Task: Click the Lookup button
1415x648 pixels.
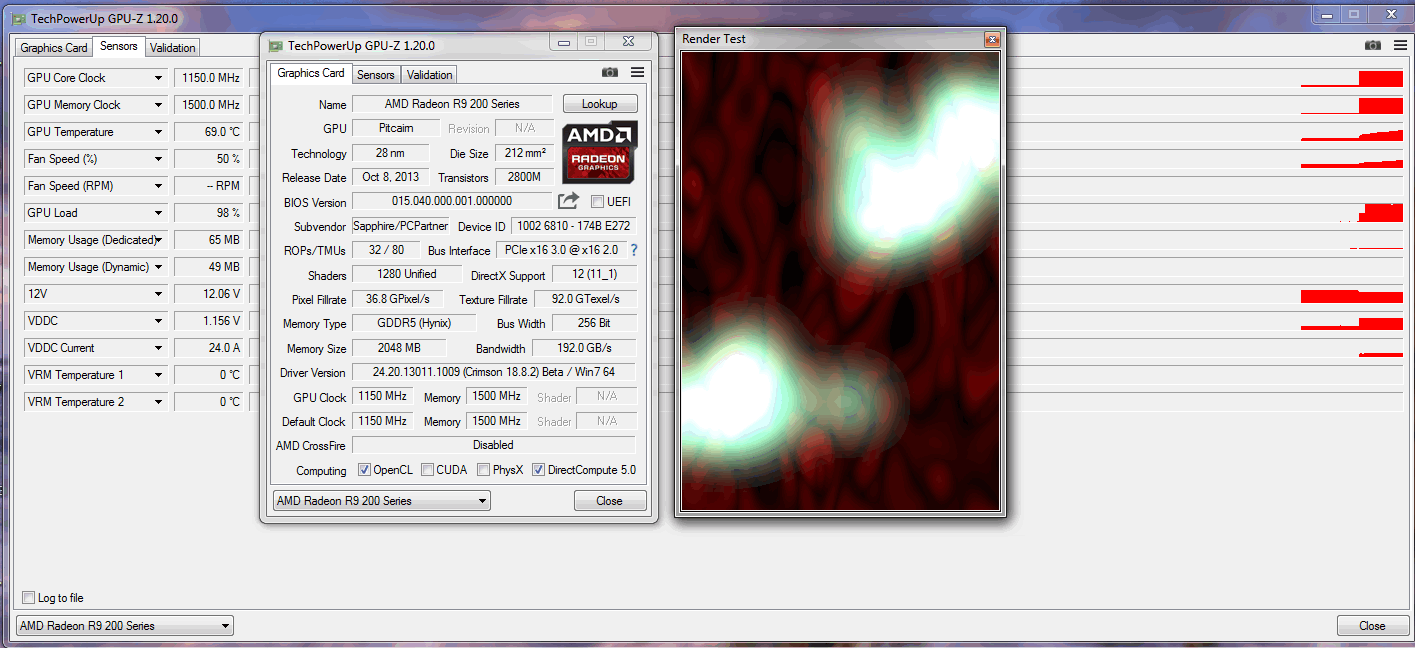Action: coord(600,104)
